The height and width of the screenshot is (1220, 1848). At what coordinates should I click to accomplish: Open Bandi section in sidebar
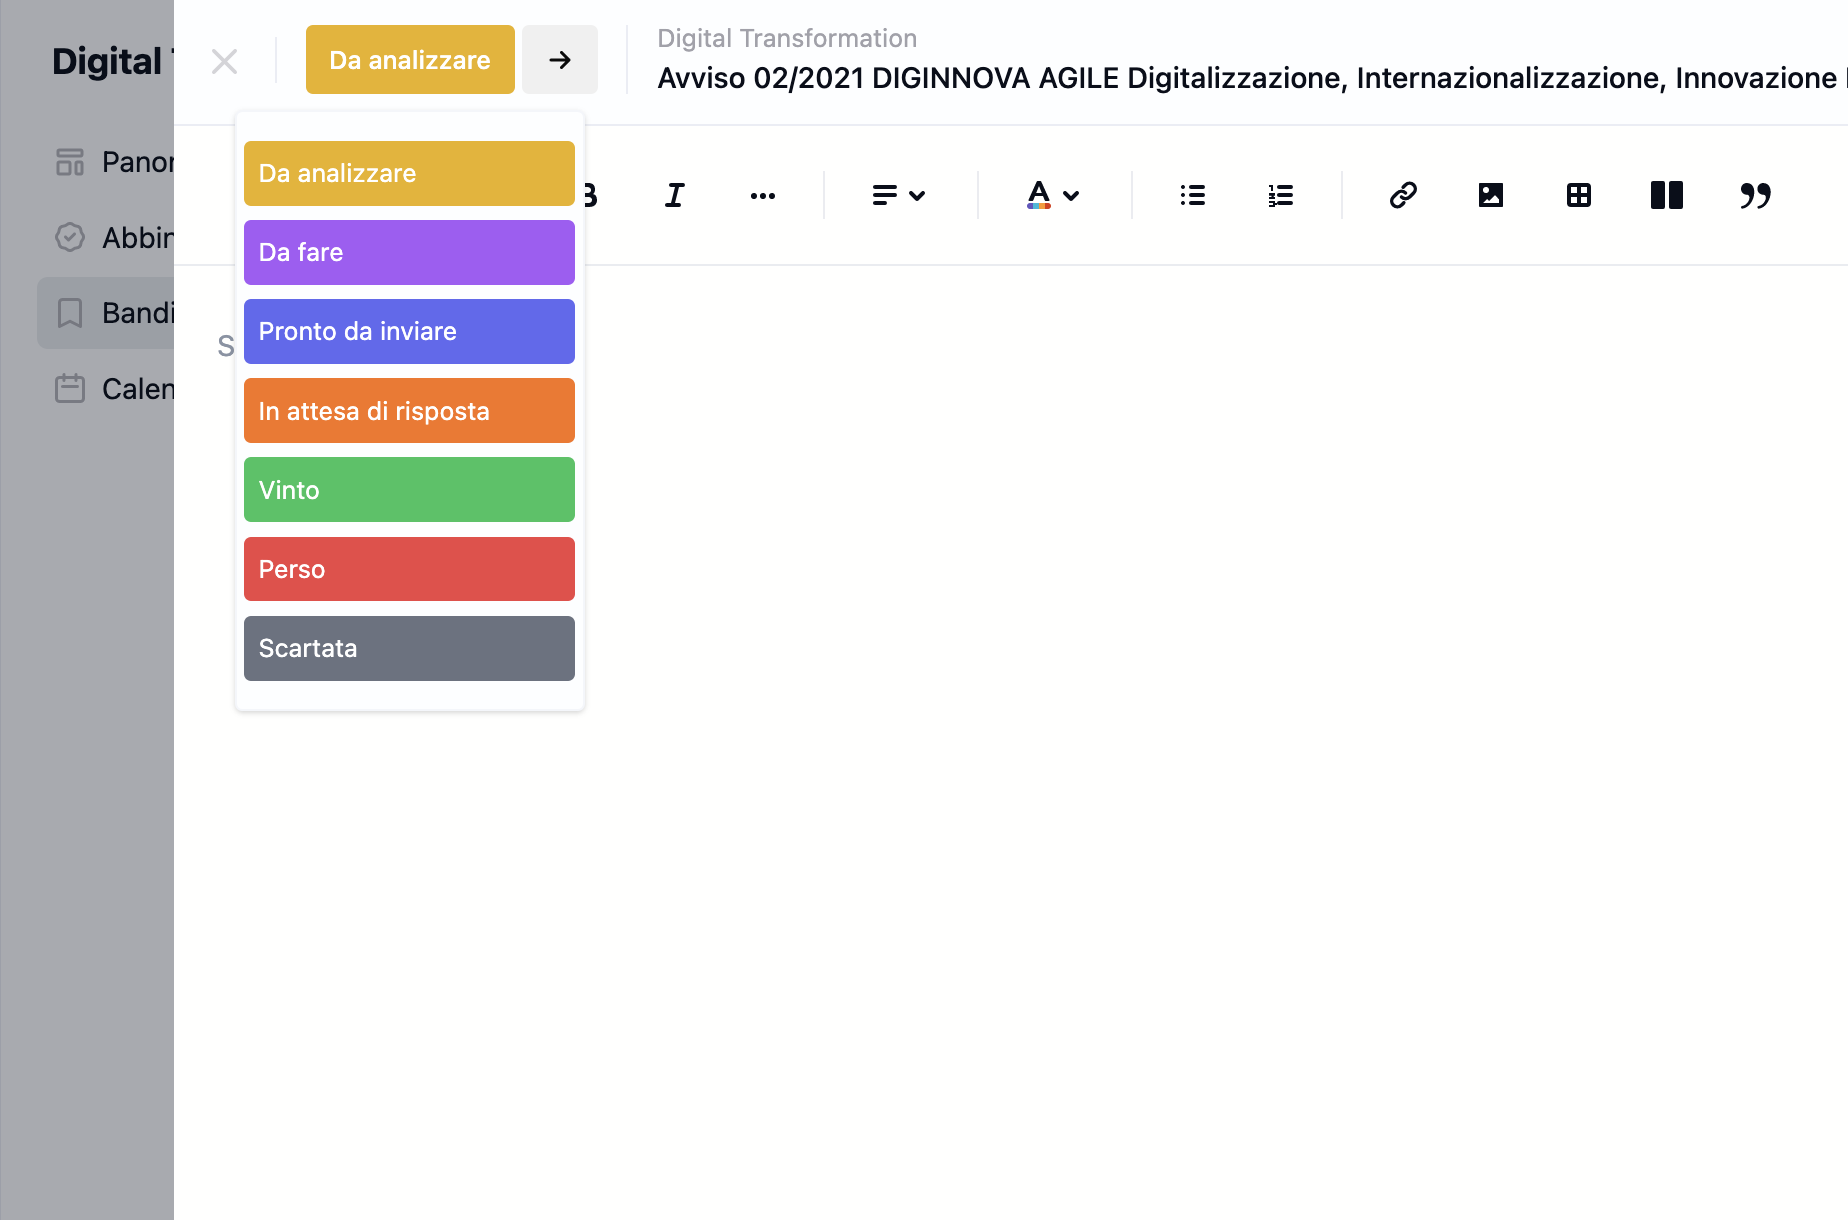click(x=106, y=313)
